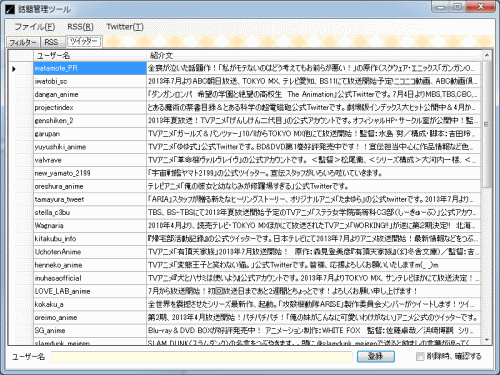Select the projectindex cell

(90, 108)
